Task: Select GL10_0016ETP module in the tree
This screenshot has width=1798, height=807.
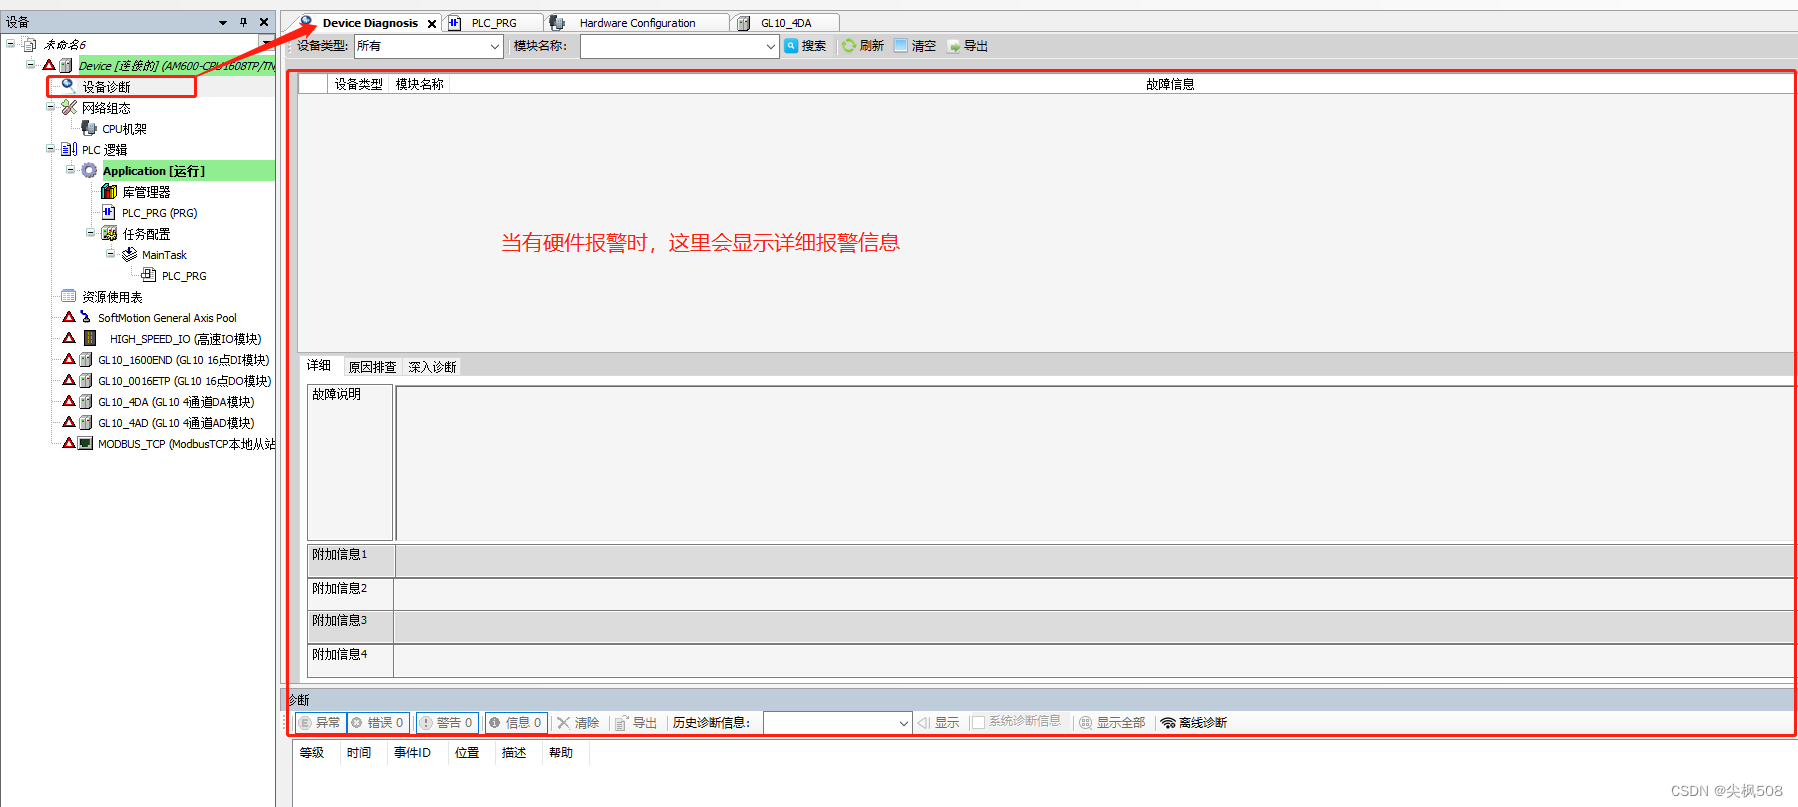Action: click(184, 381)
